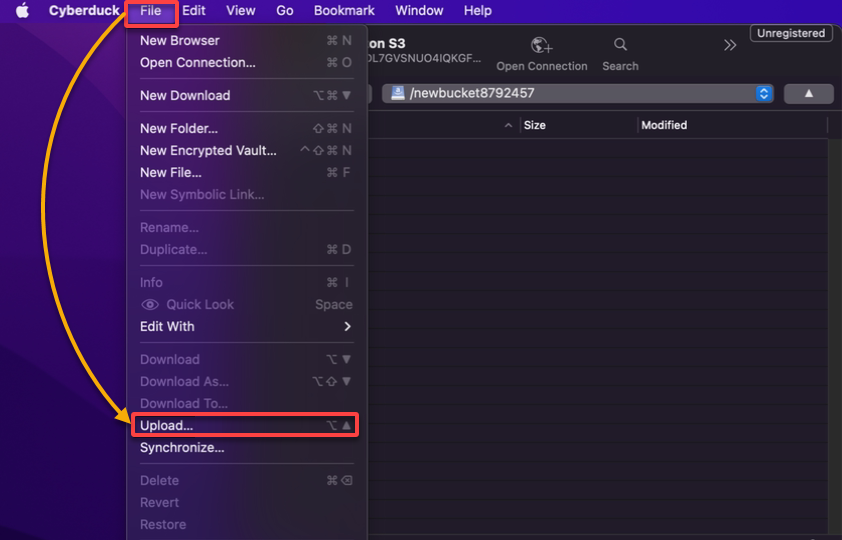This screenshot has height=540, width=842.
Task: Select New Folder... menu entry
Action: [x=246, y=128]
